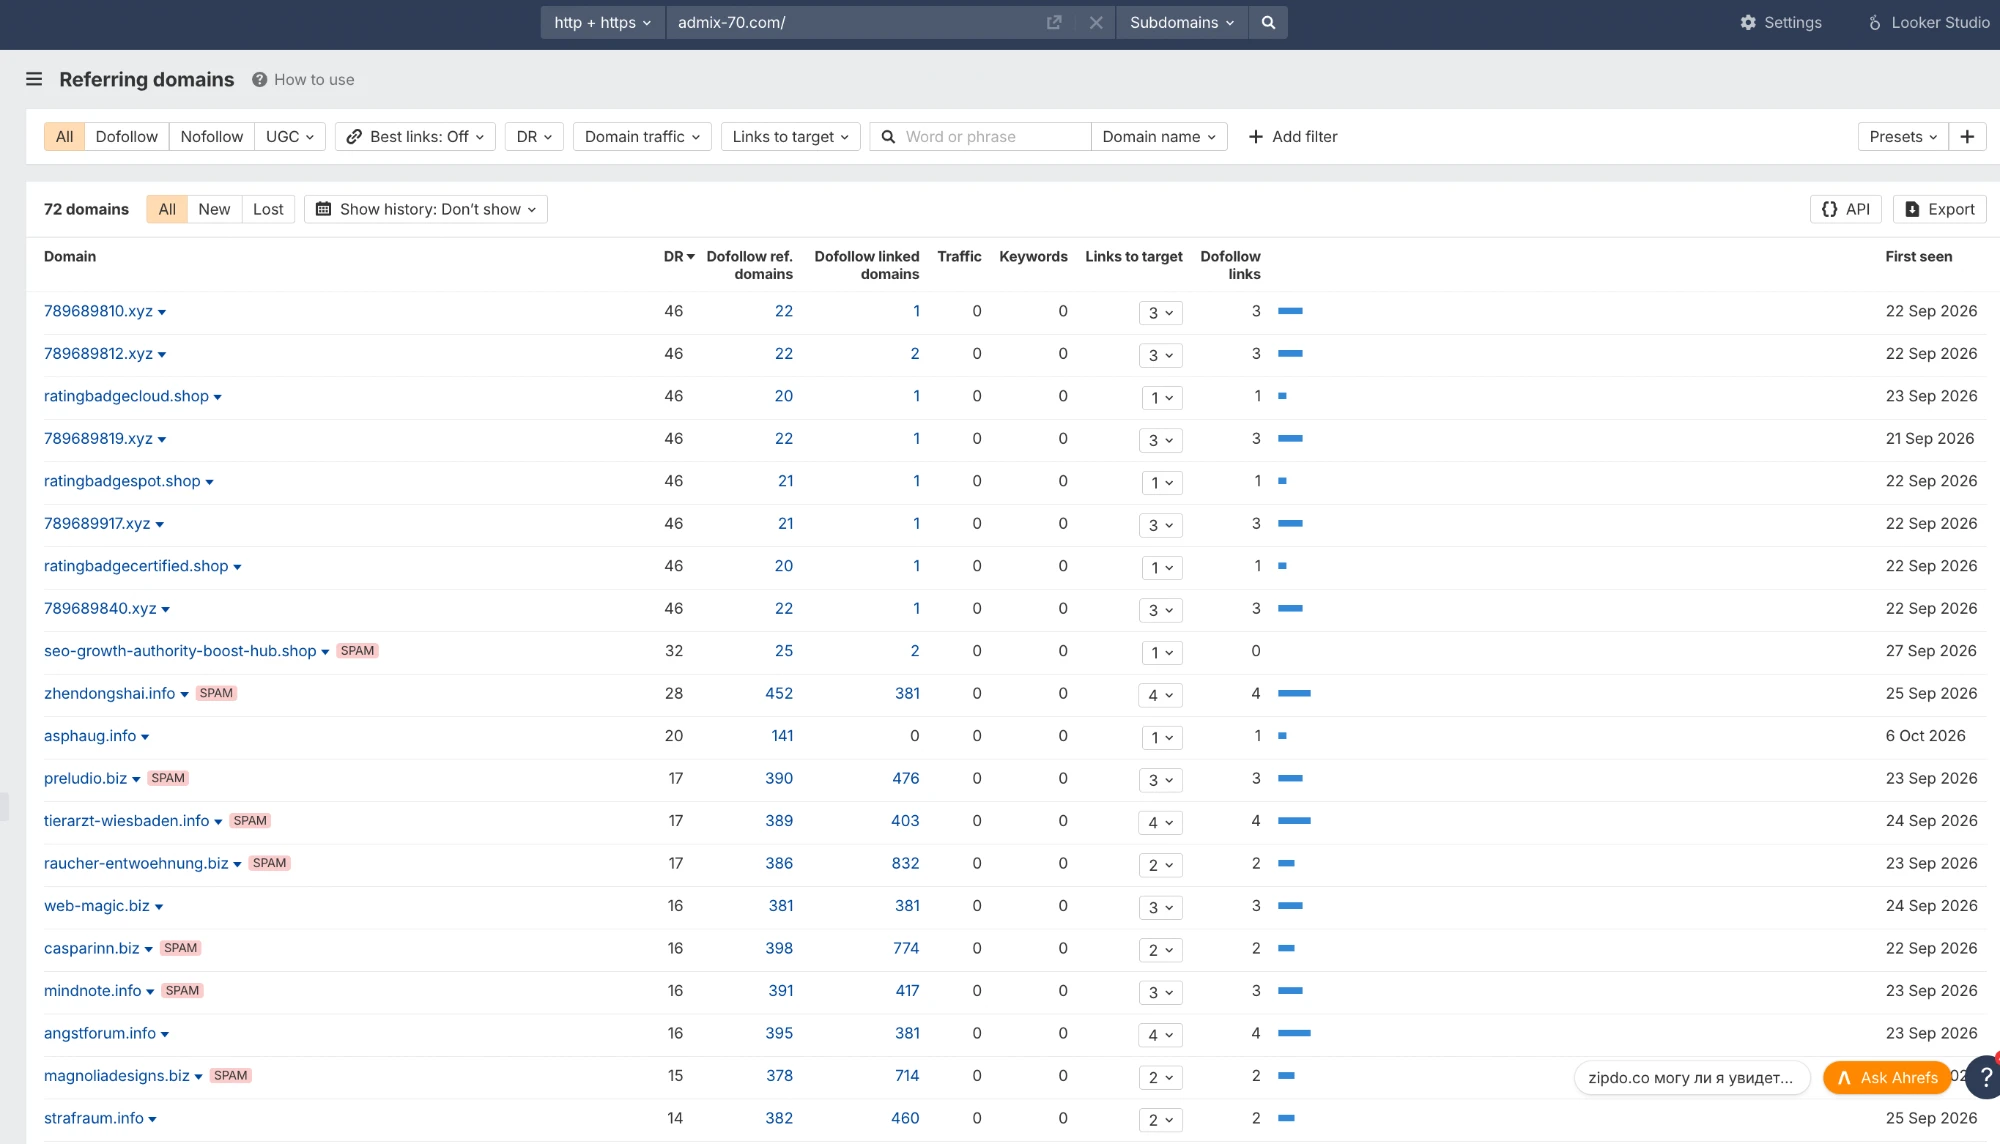Open Subdomains mode dropdown
The image size is (2000, 1144).
pos(1182,22)
